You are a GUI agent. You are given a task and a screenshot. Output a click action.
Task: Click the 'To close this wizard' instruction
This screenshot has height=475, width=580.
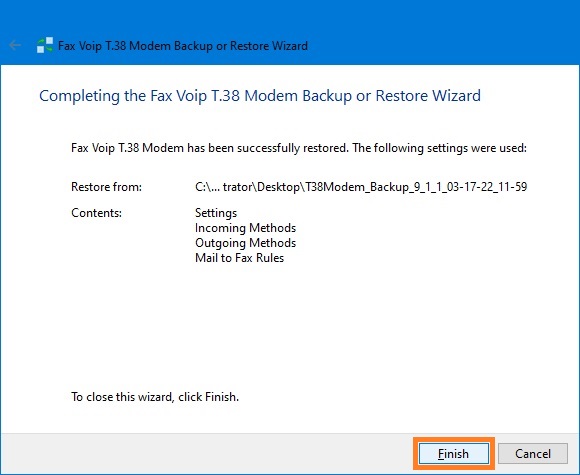click(155, 397)
